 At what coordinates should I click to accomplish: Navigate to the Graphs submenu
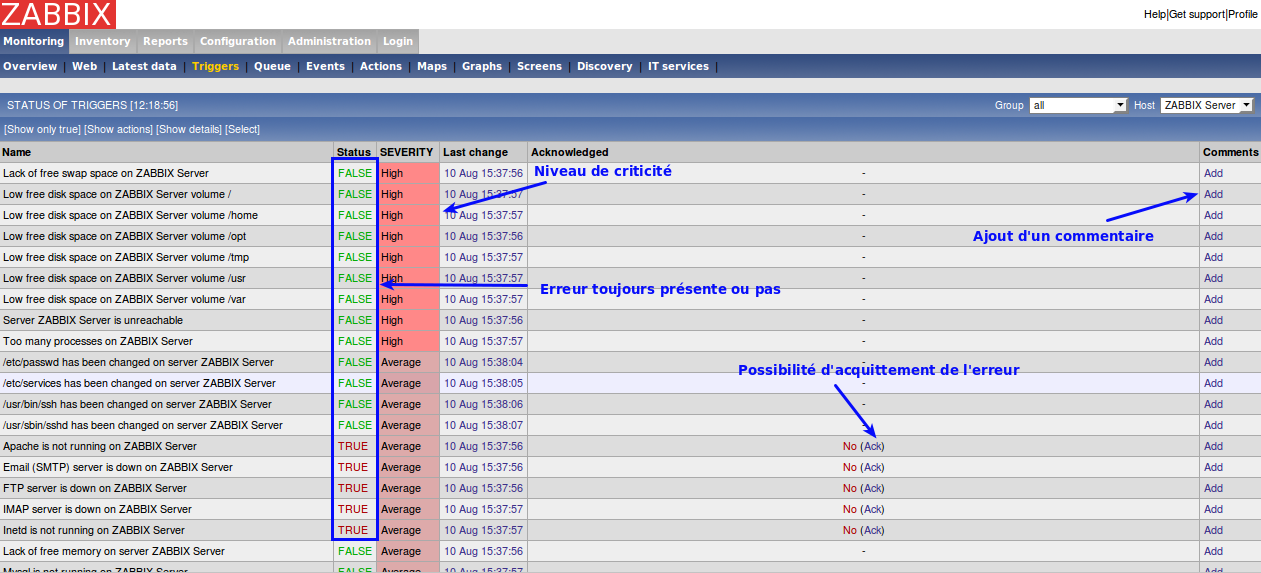pos(481,66)
